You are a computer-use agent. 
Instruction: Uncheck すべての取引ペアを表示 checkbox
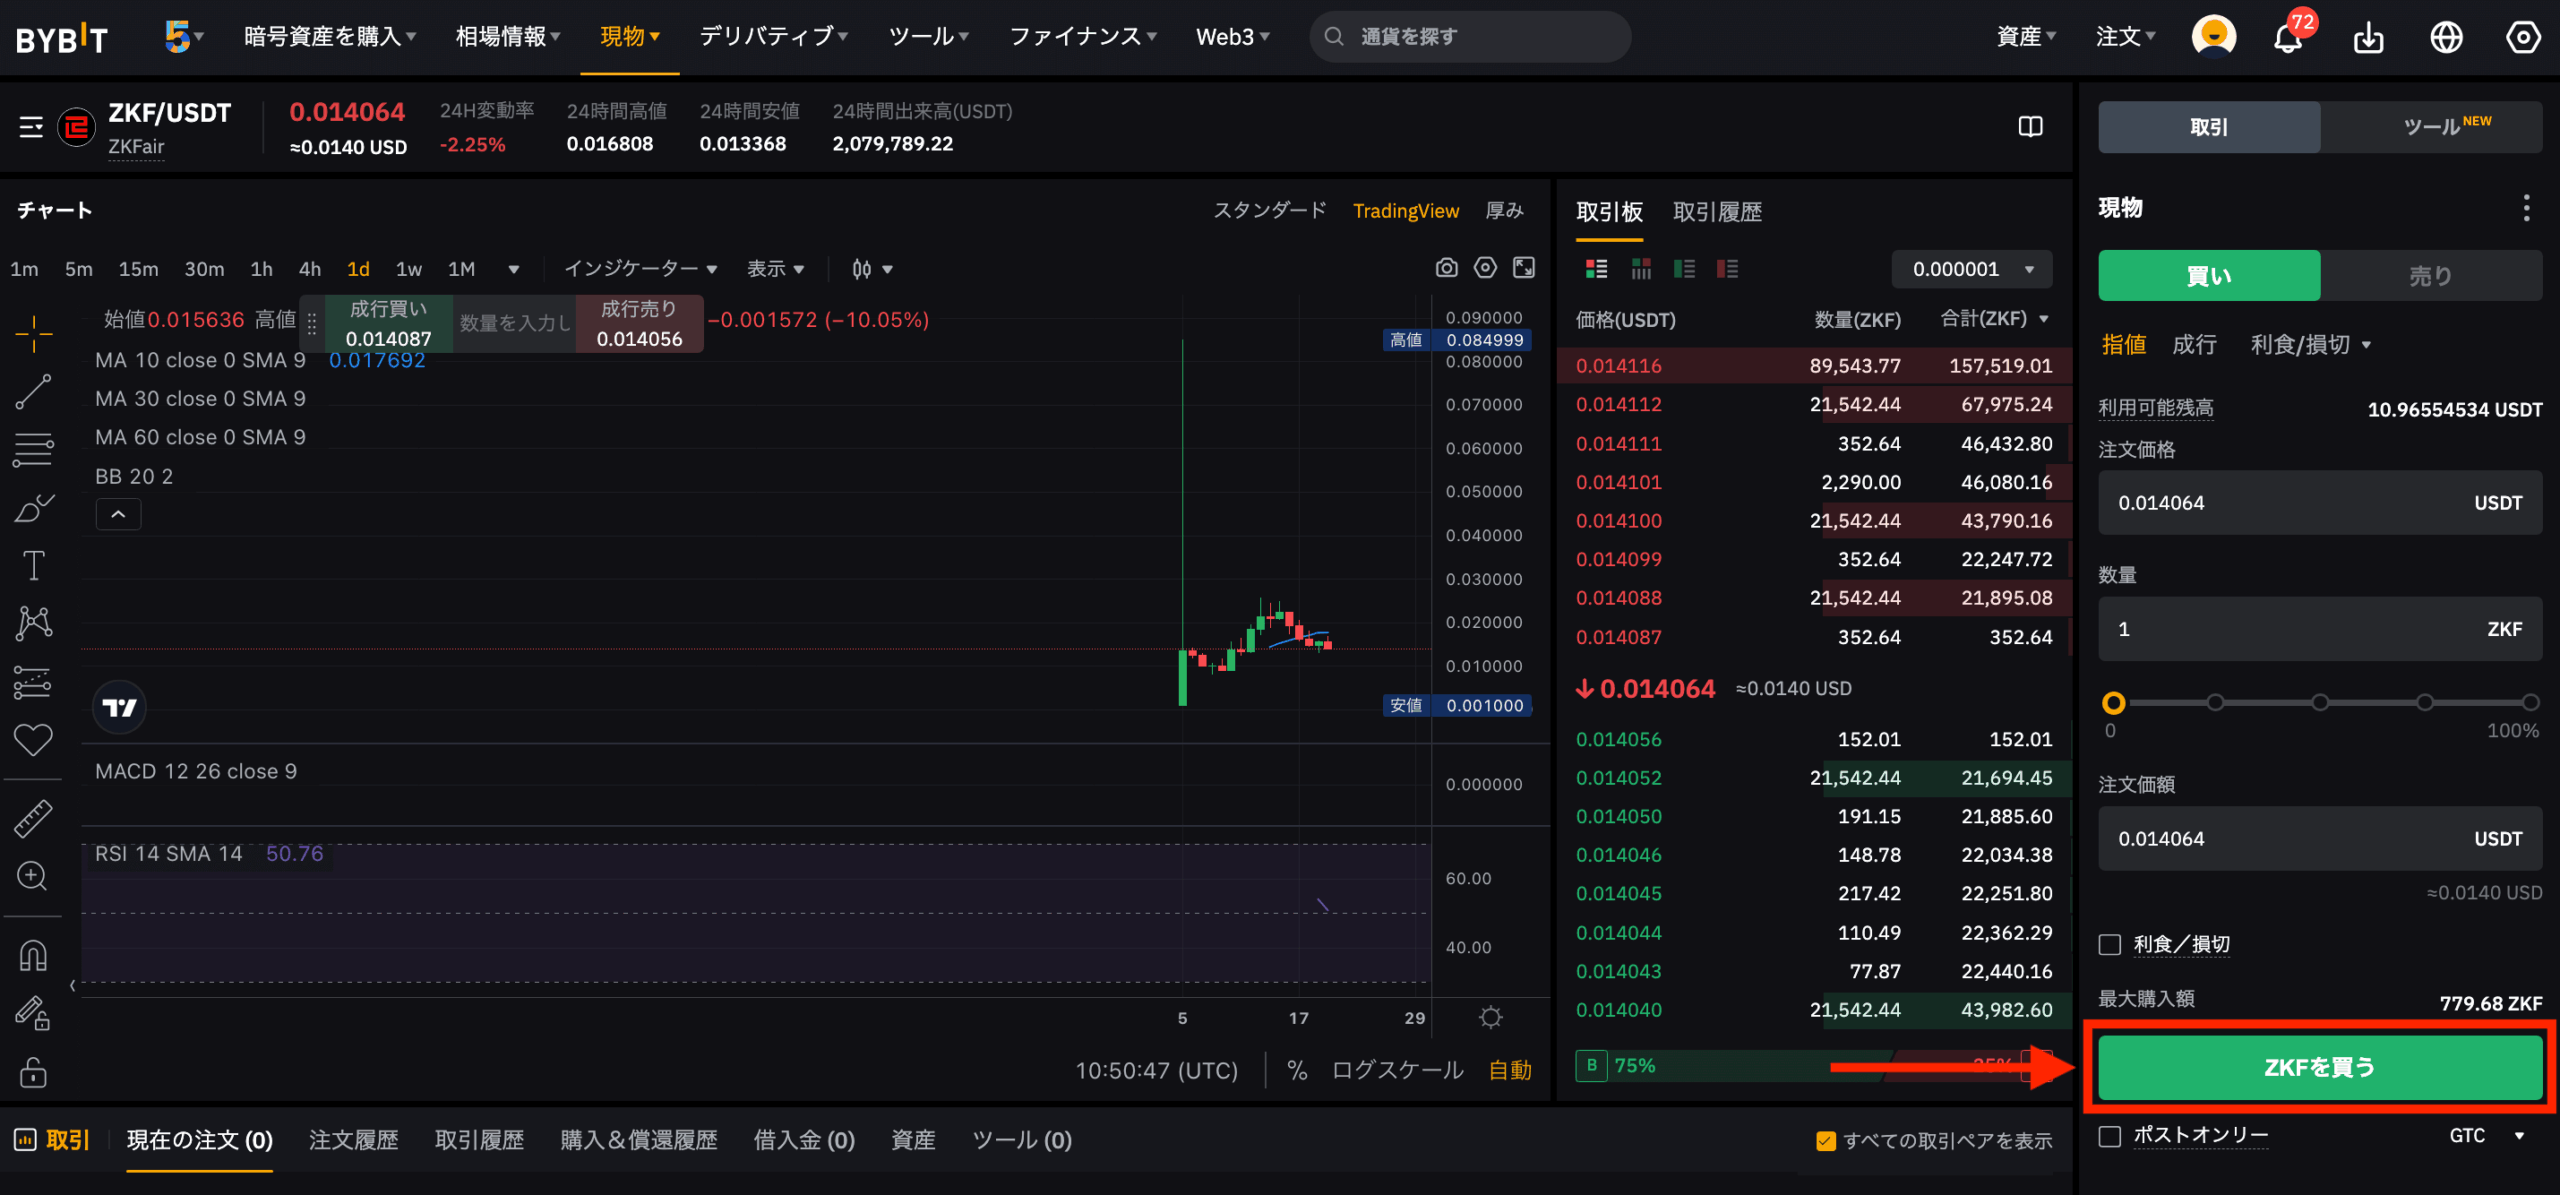[x=1826, y=1141]
